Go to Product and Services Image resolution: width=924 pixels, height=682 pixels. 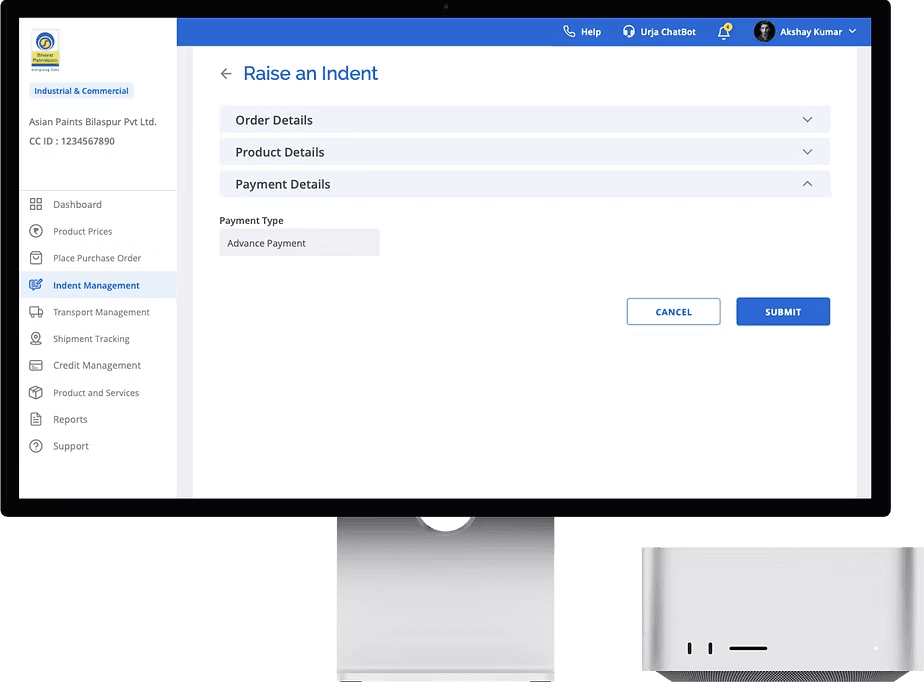click(98, 393)
